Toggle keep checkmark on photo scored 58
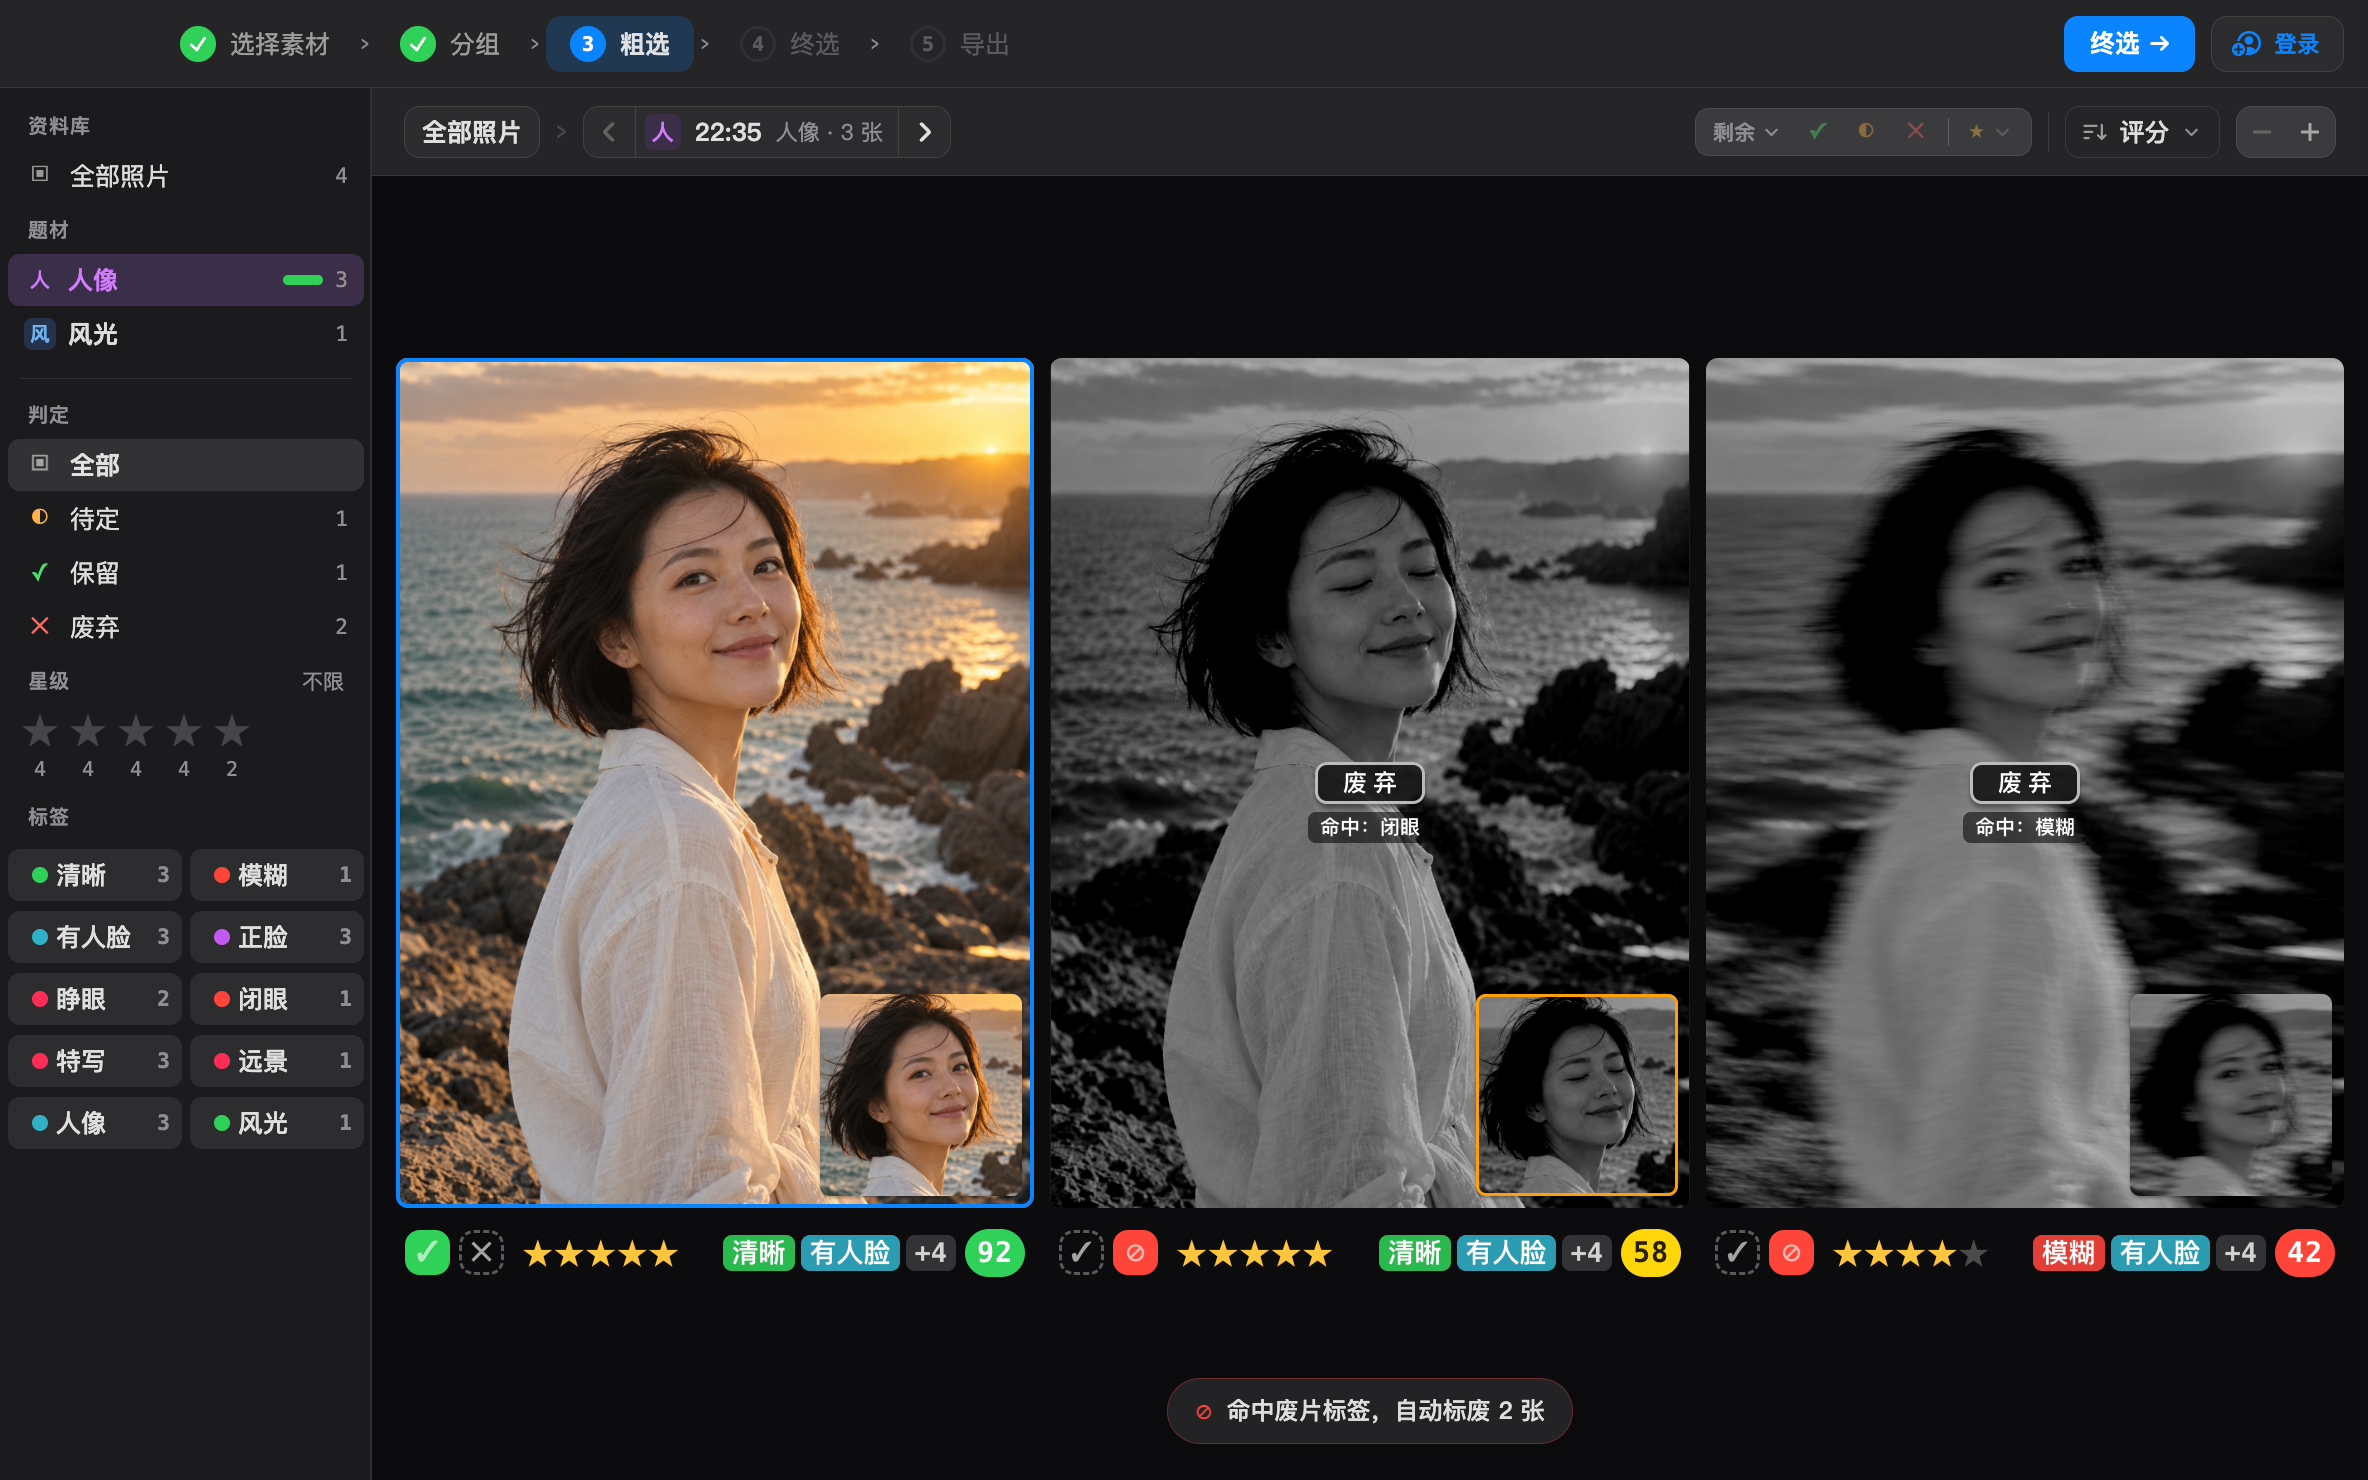Viewport: 2368px width, 1480px height. coord(1081,1252)
